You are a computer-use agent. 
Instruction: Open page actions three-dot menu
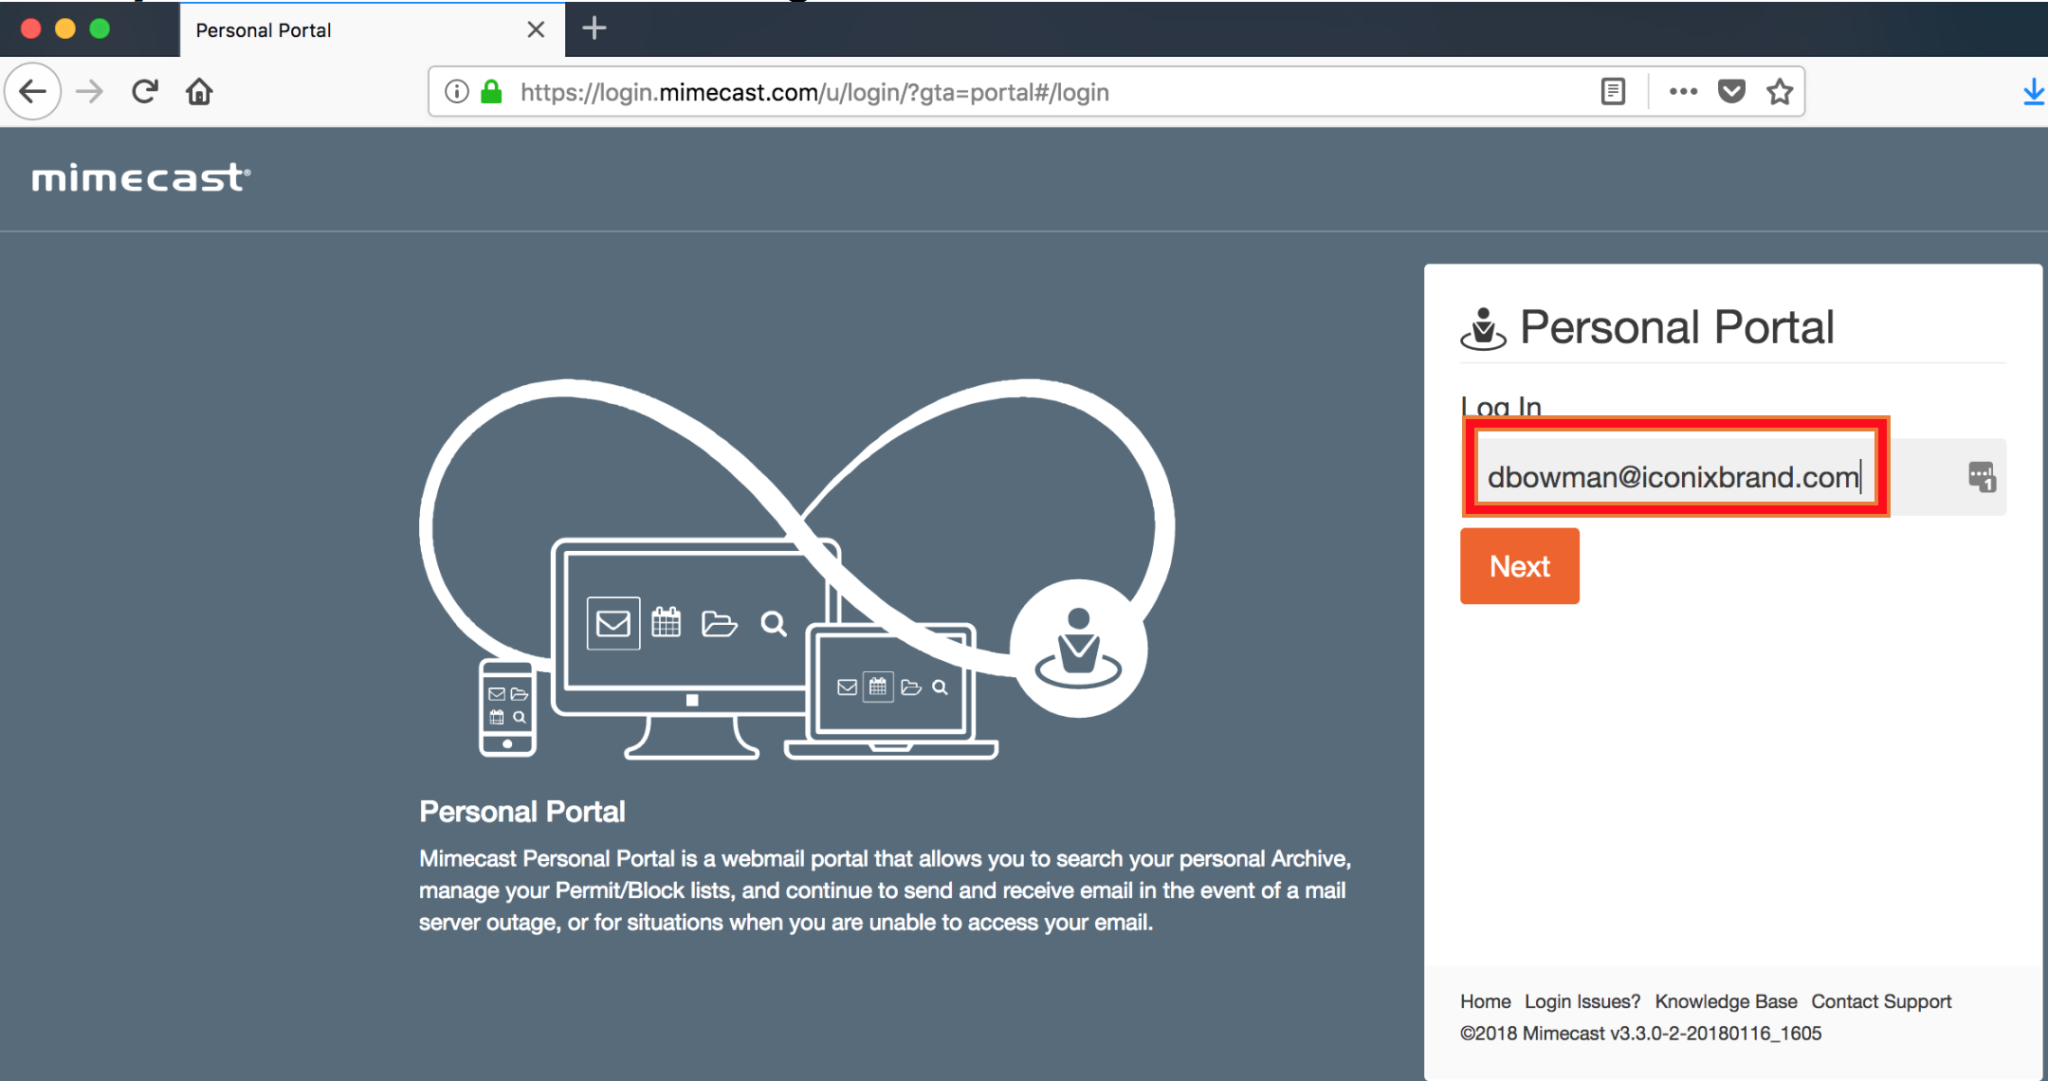click(x=1683, y=92)
